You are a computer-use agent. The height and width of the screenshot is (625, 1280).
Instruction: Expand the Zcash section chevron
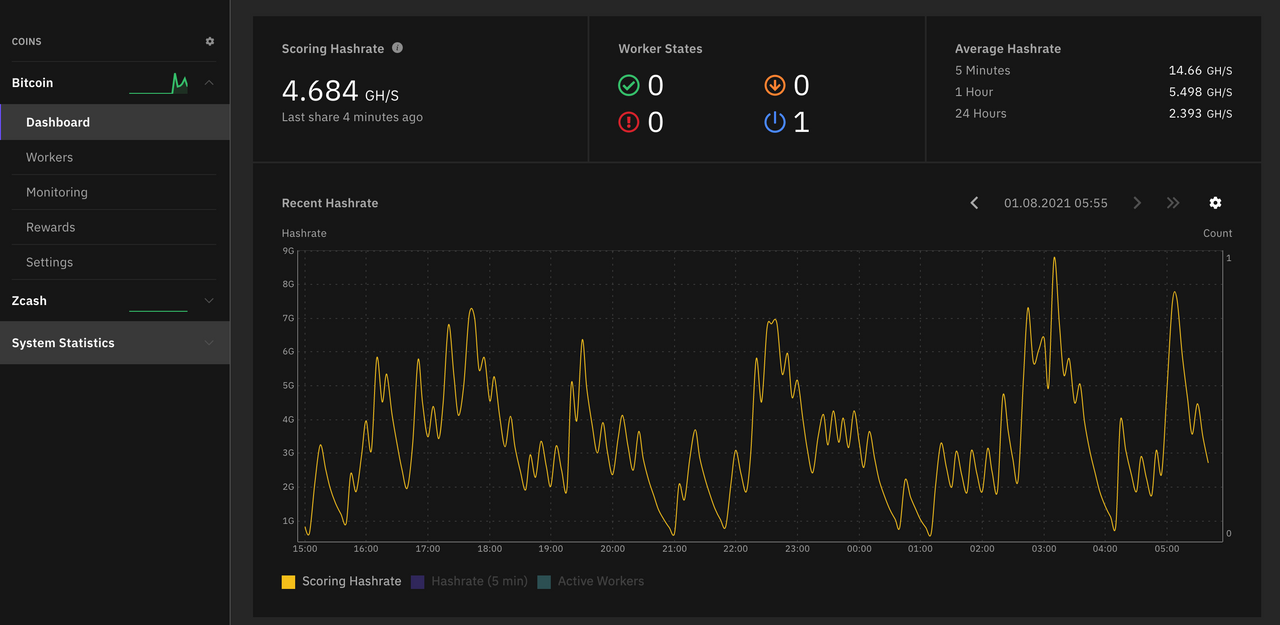click(209, 301)
